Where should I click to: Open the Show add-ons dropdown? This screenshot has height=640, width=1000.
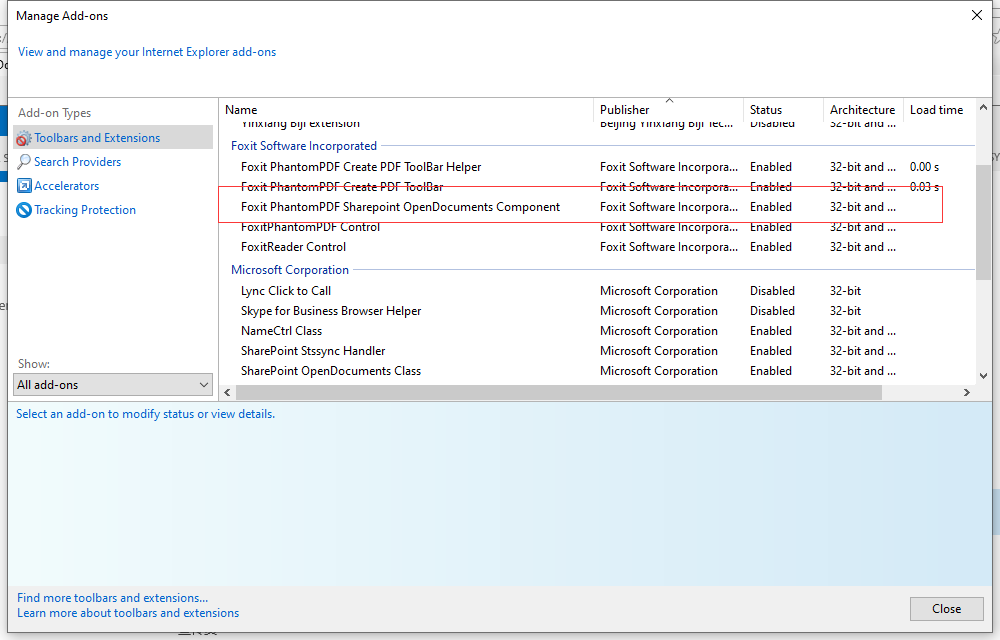pyautogui.click(x=114, y=385)
